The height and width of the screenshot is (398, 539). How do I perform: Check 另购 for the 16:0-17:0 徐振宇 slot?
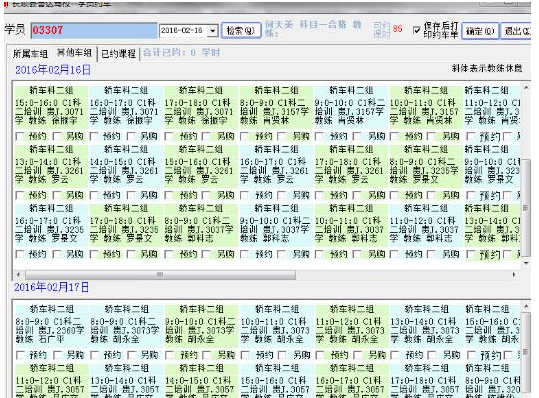click(131, 136)
